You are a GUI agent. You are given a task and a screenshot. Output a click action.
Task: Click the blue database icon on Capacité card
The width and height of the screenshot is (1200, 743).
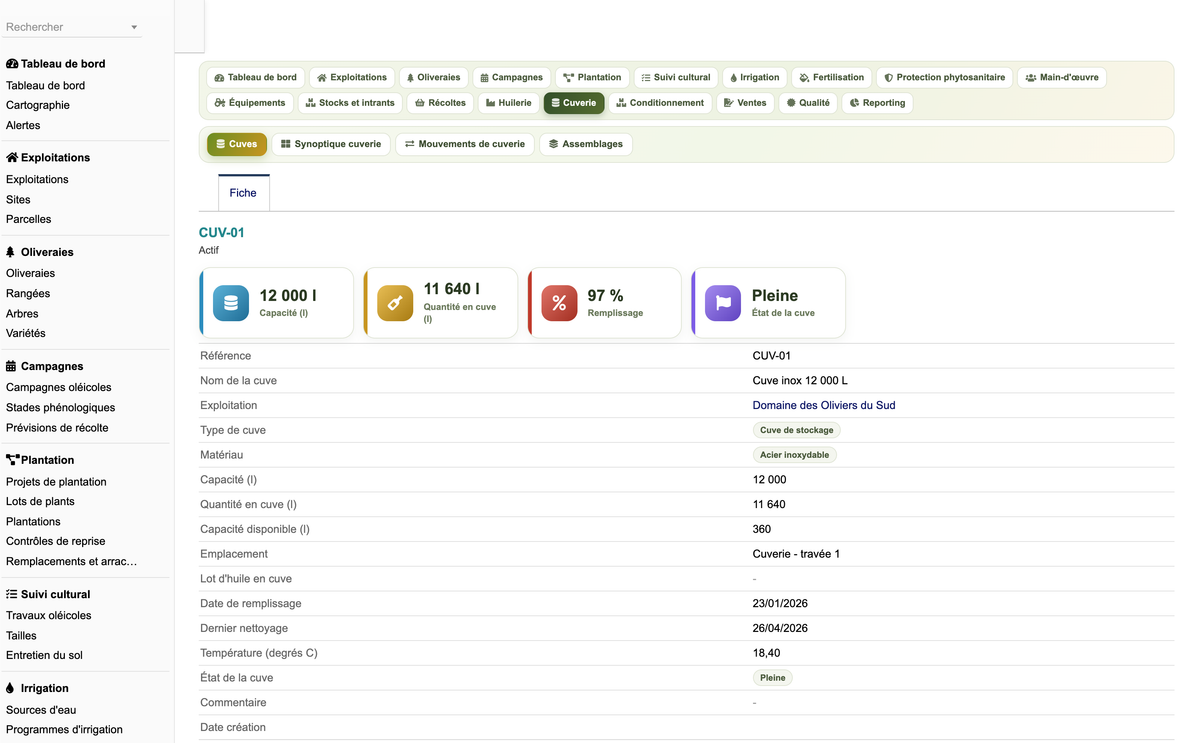(231, 303)
